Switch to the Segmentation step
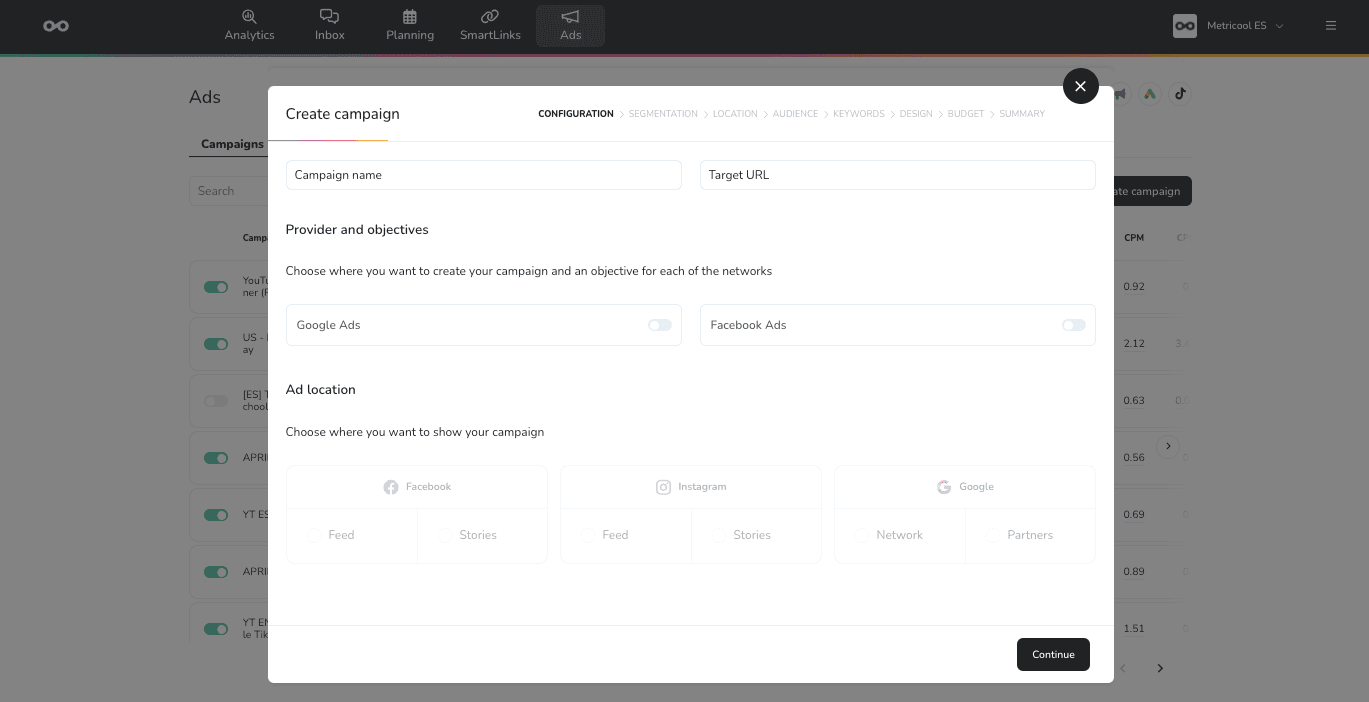This screenshot has height=702, width=1369. click(663, 114)
